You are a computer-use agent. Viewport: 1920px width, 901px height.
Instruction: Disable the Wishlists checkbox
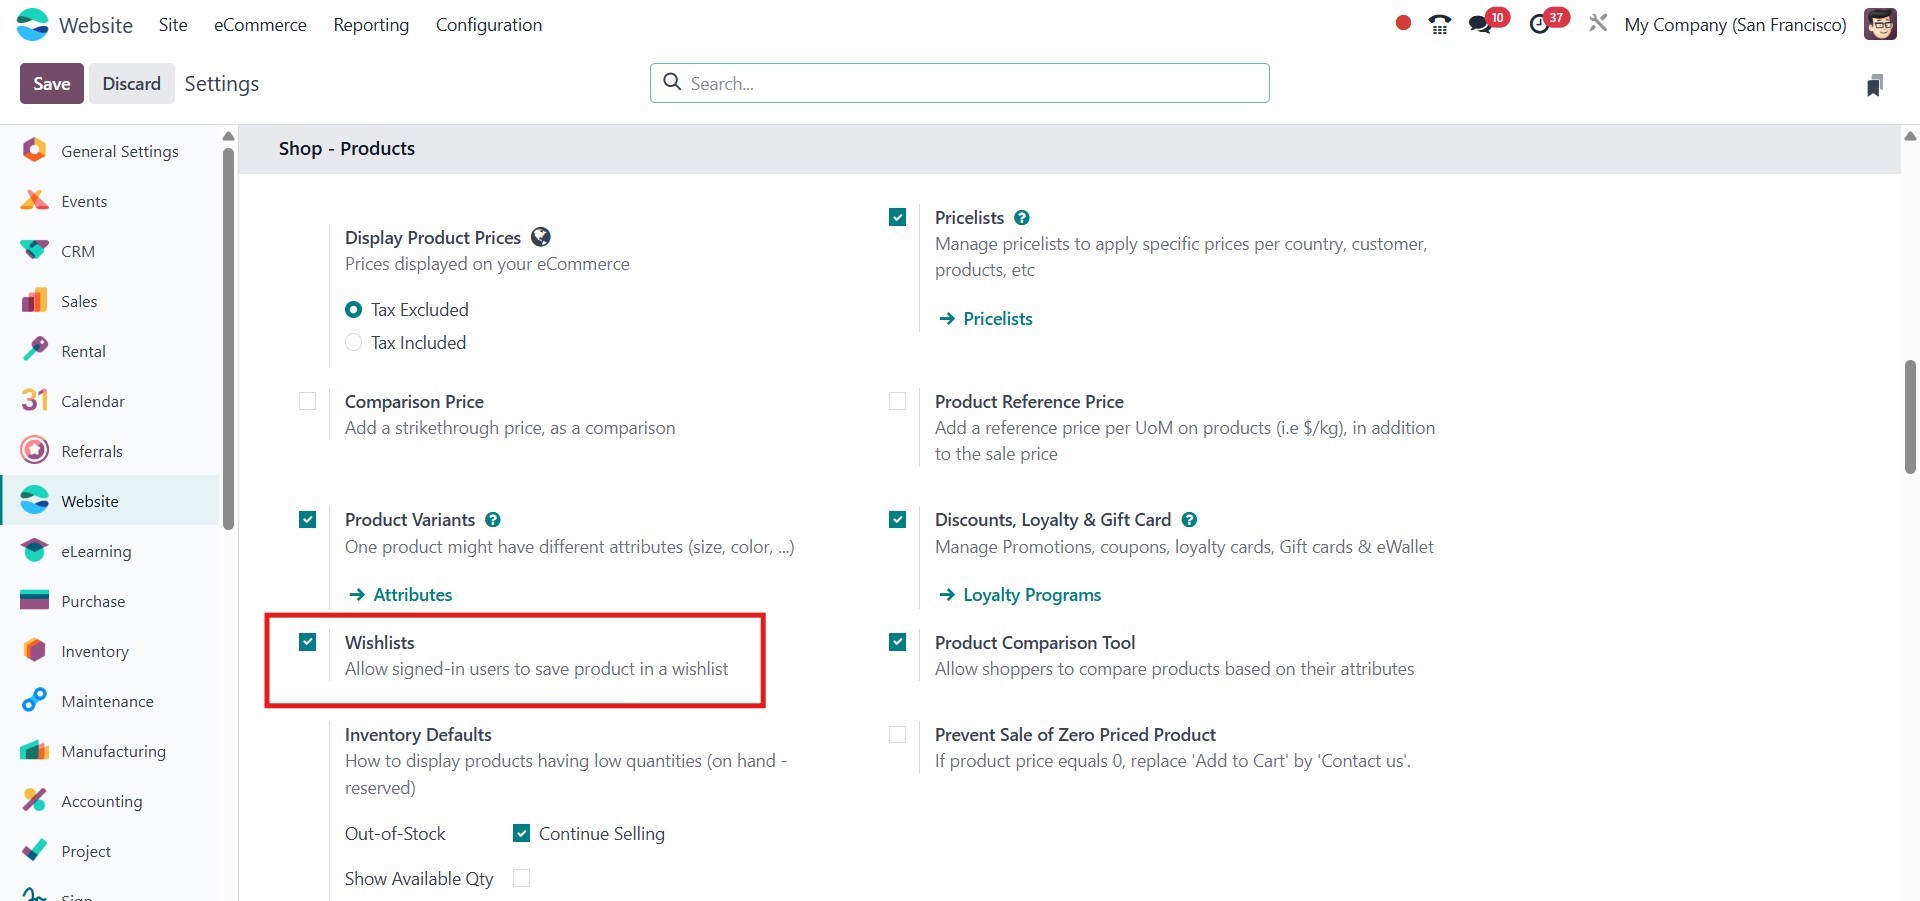coord(308,642)
